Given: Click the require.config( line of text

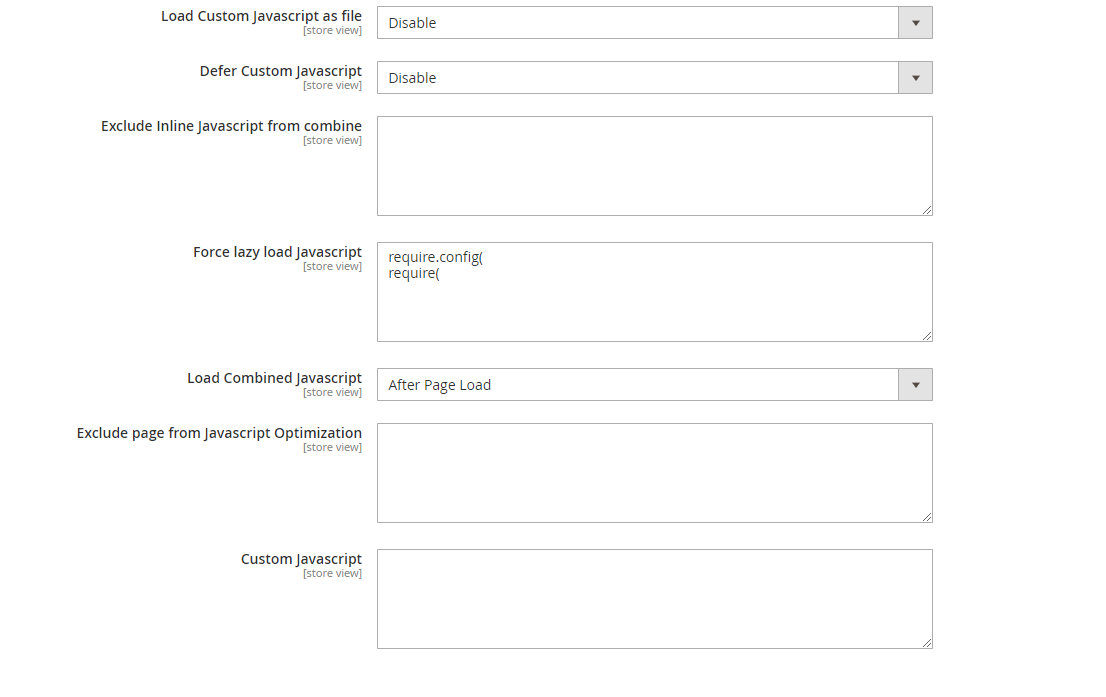Looking at the screenshot, I should point(436,258).
